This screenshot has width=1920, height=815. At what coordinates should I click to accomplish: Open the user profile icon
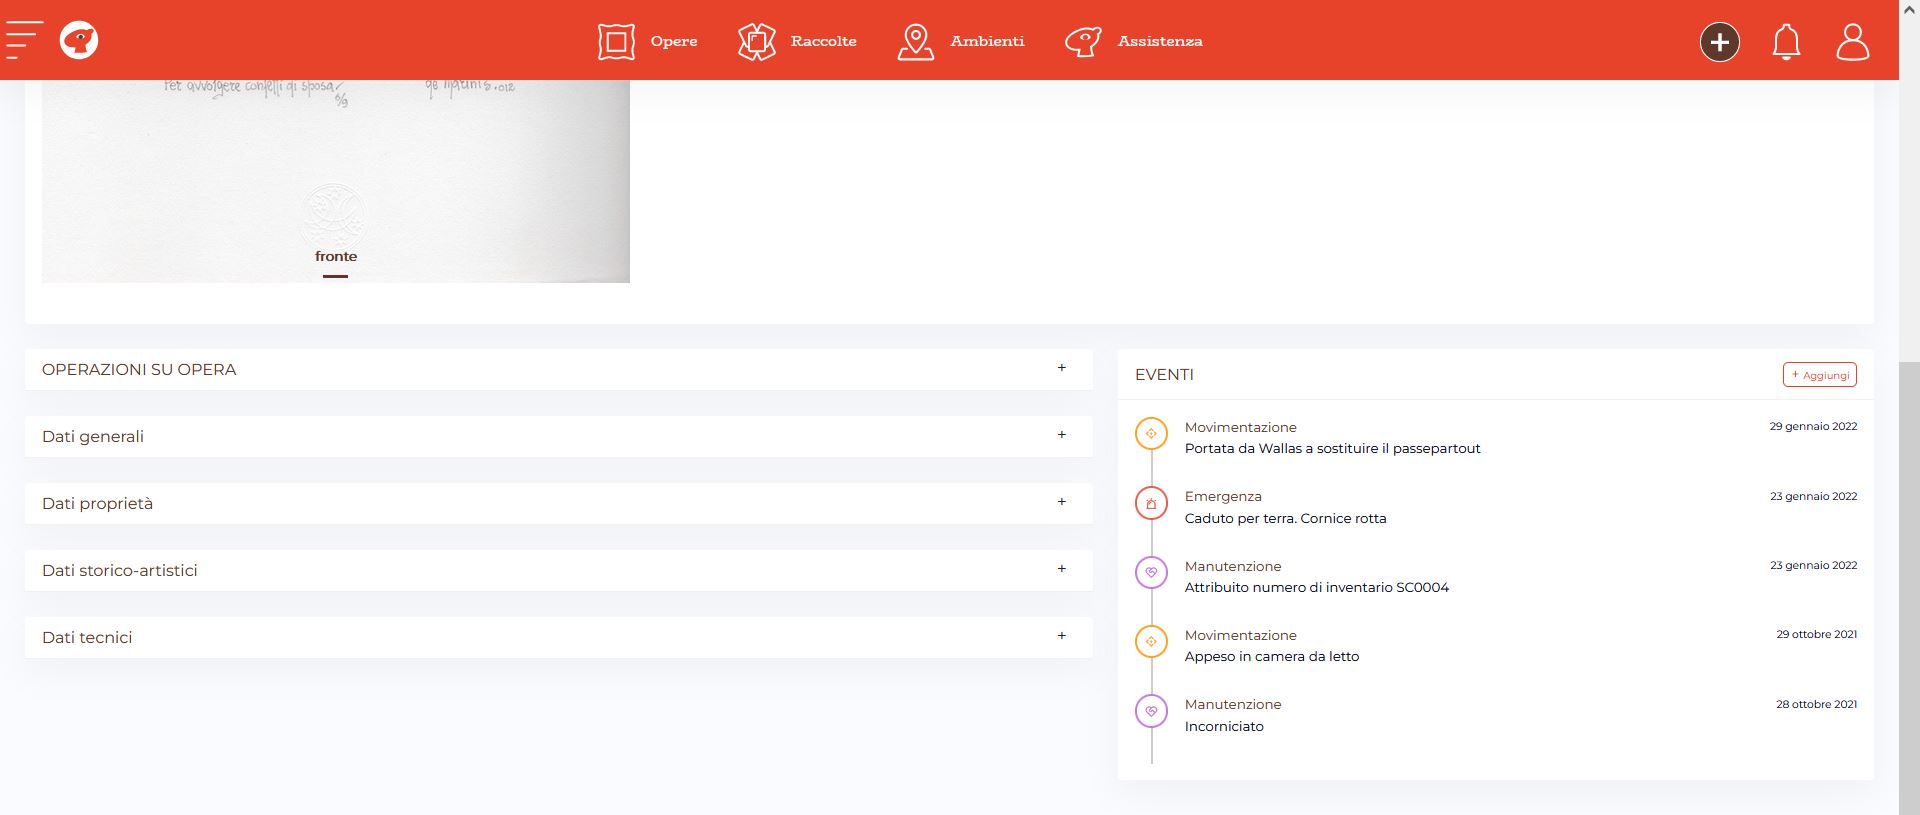pyautogui.click(x=1852, y=42)
